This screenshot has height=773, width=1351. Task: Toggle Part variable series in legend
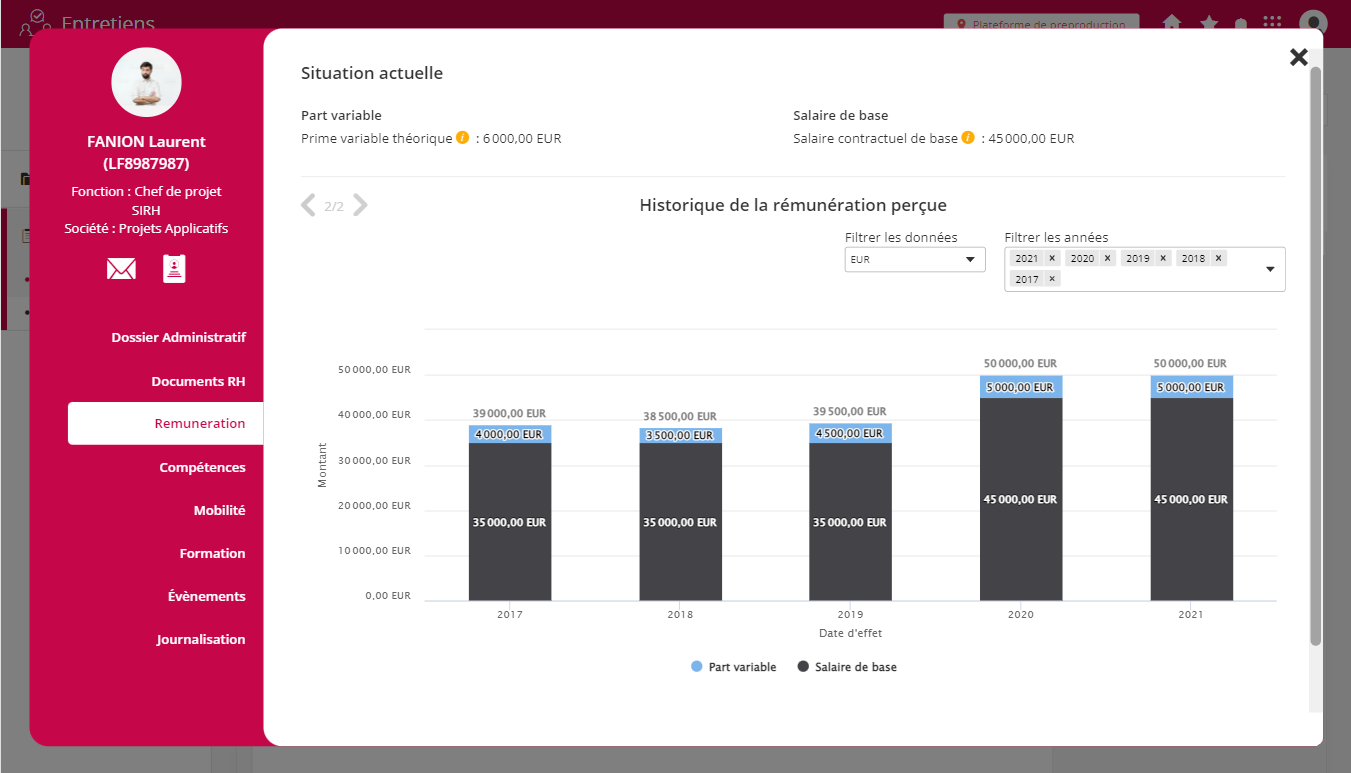click(733, 667)
